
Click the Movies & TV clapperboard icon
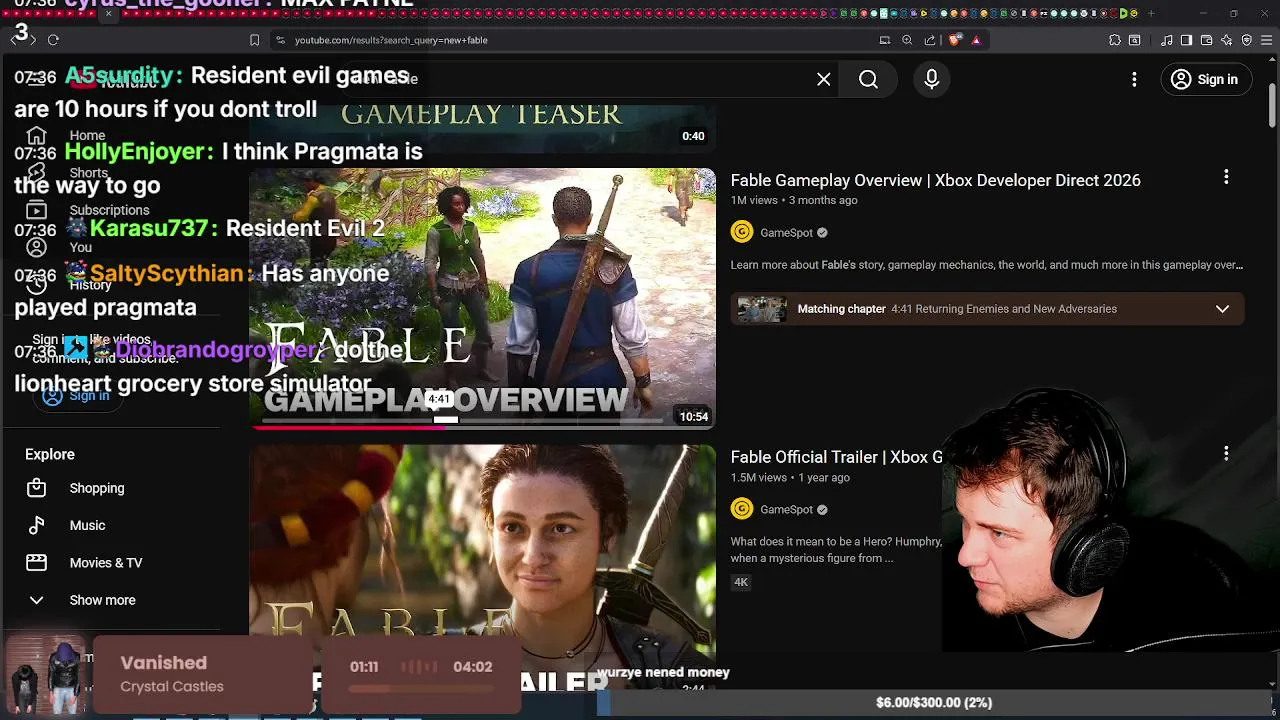click(36, 563)
